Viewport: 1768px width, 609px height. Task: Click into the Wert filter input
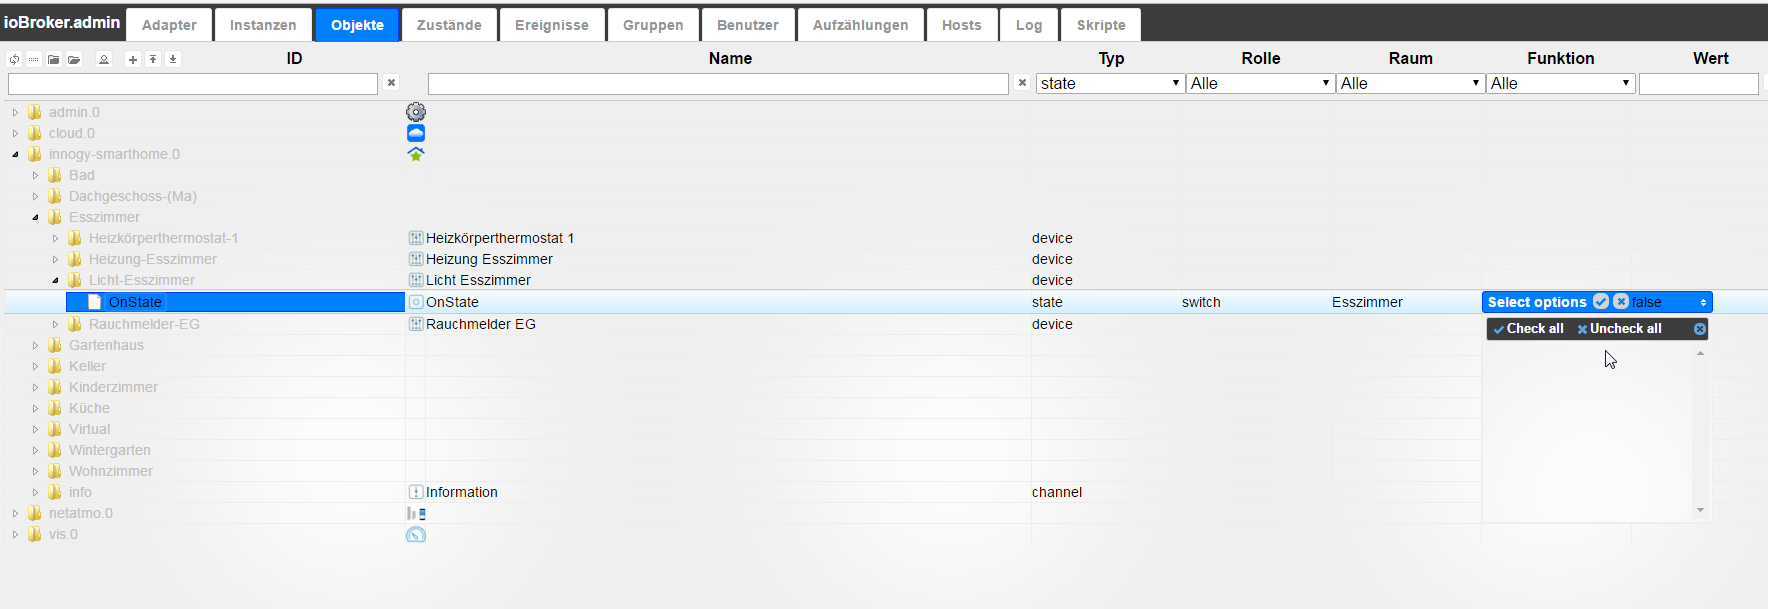[1699, 84]
